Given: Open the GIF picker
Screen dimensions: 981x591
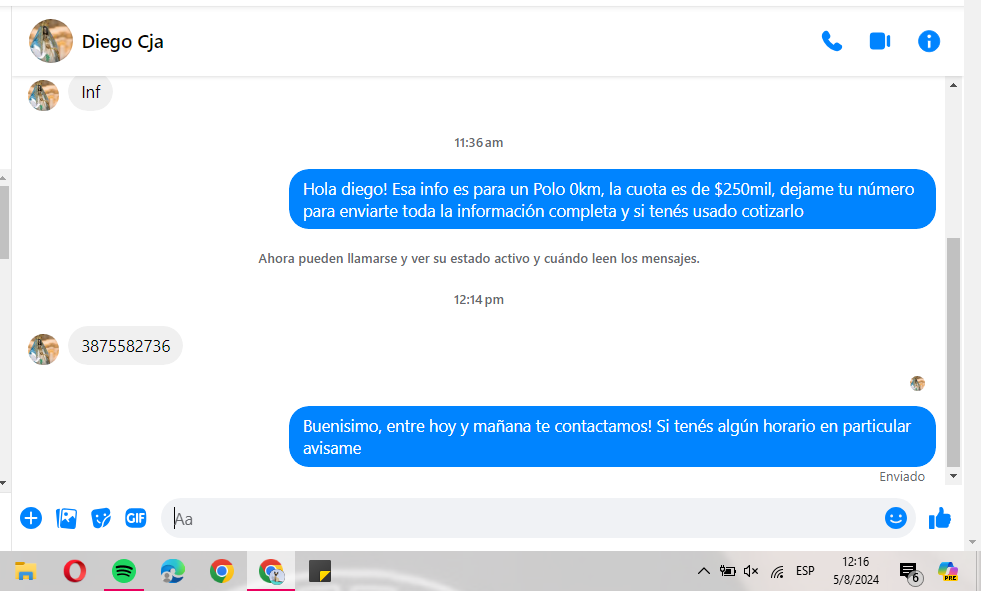Looking at the screenshot, I should 136,518.
